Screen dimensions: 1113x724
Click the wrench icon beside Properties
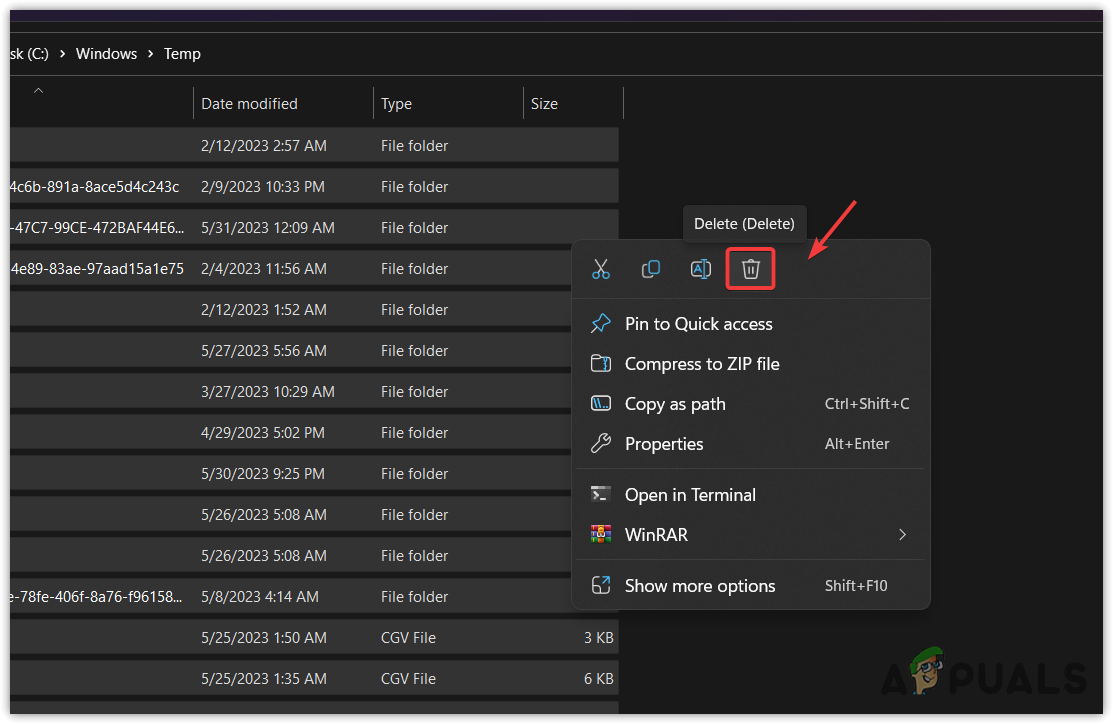point(601,444)
